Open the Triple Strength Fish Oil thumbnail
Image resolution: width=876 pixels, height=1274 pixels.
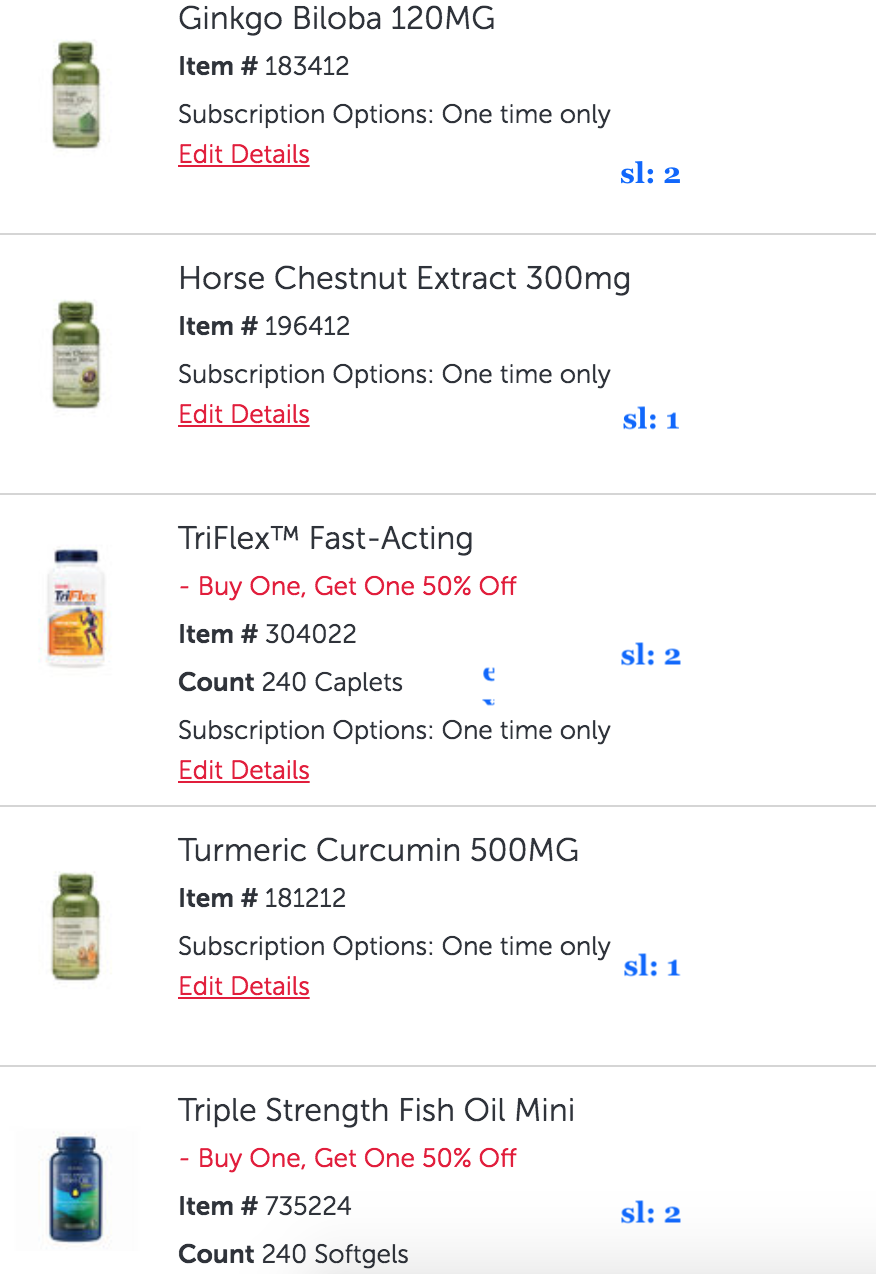click(76, 1189)
